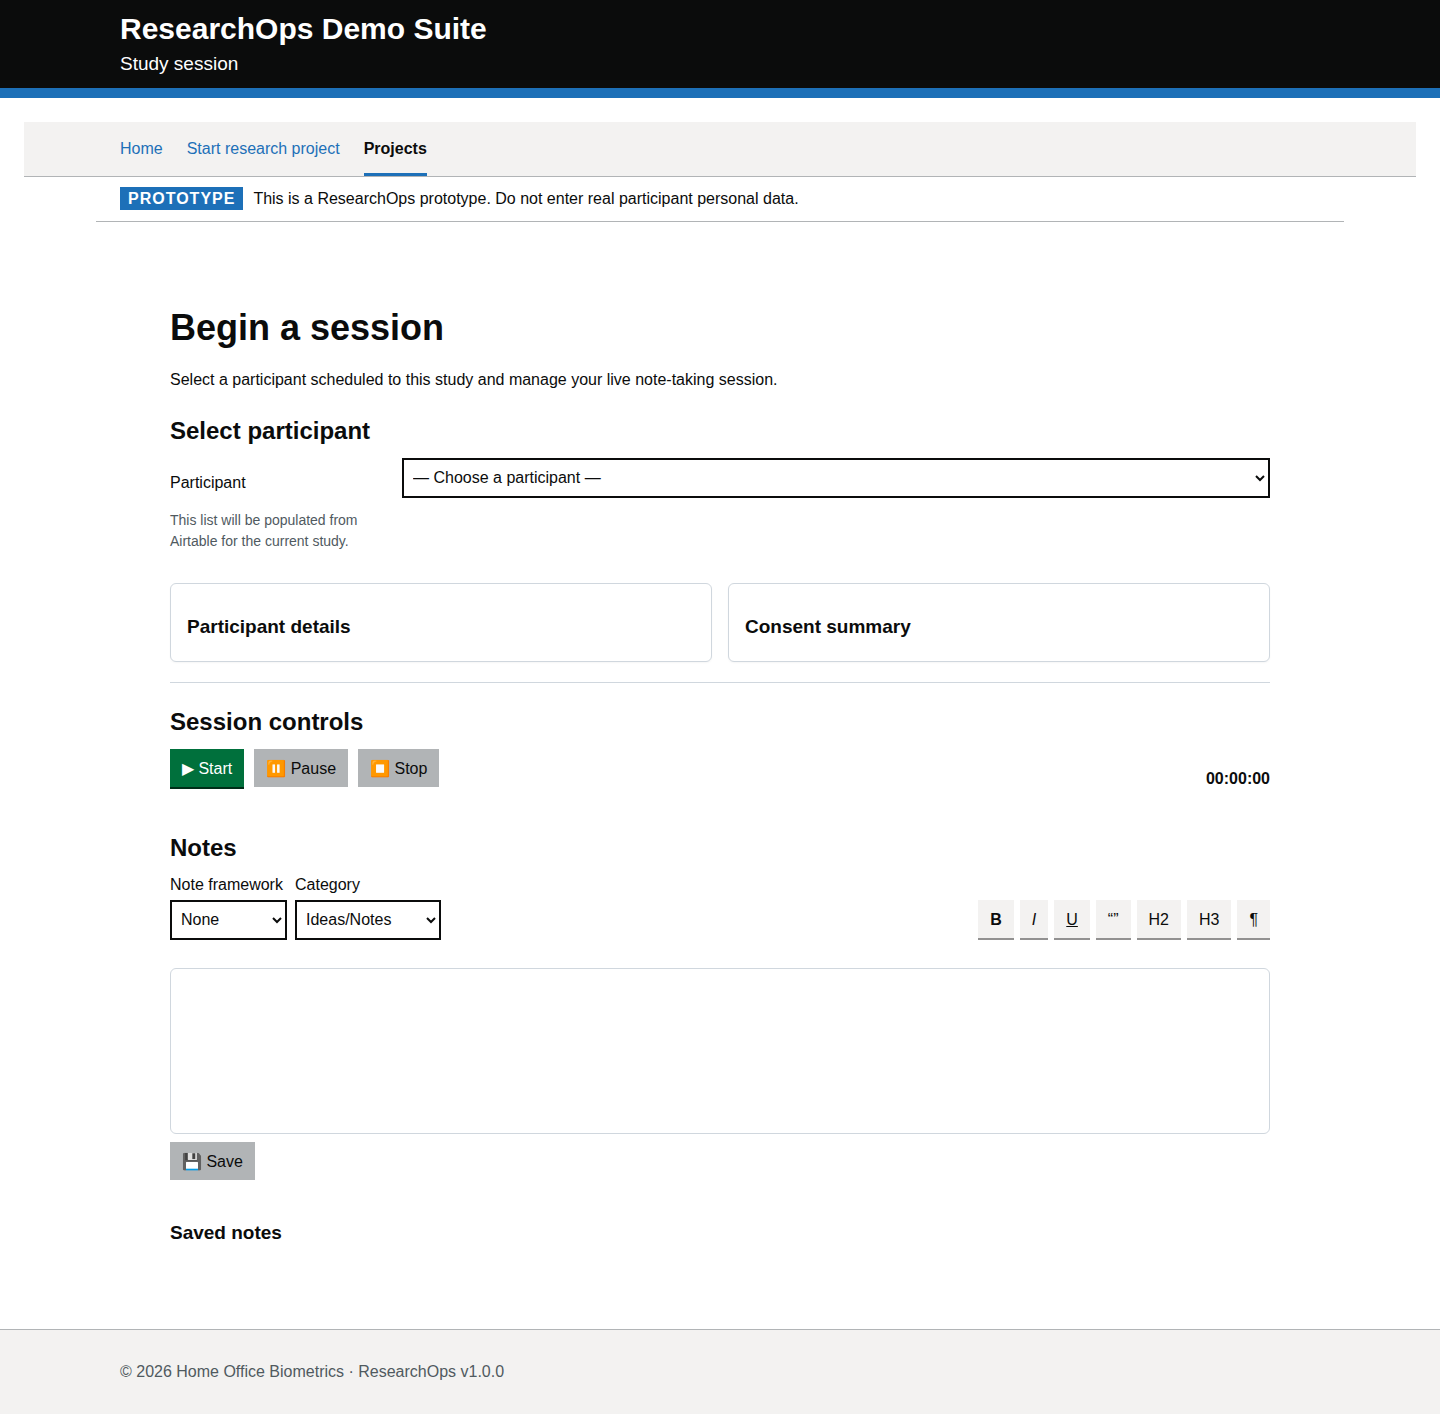Image resolution: width=1440 pixels, height=1414 pixels.
Task: Expand the Note framework dropdown
Action: click(x=228, y=920)
